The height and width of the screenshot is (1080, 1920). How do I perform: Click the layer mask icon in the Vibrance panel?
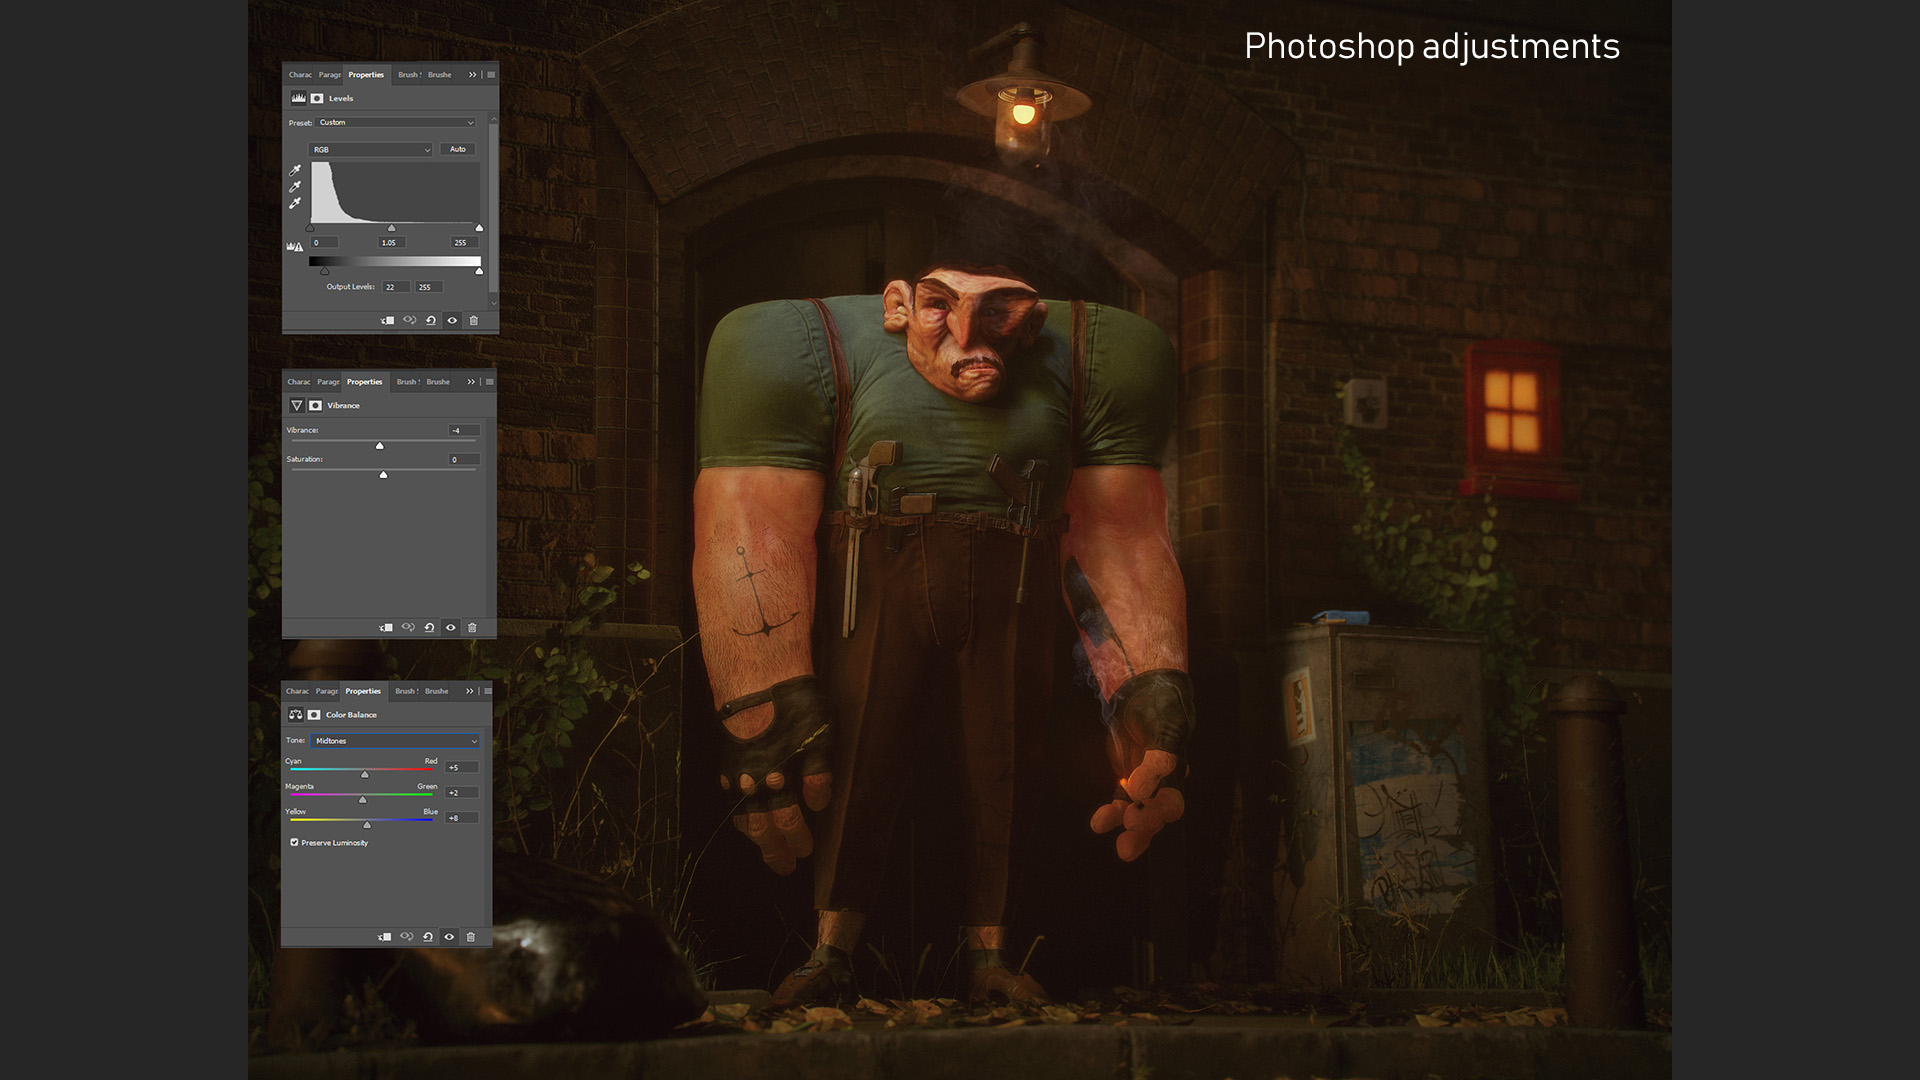tap(316, 405)
